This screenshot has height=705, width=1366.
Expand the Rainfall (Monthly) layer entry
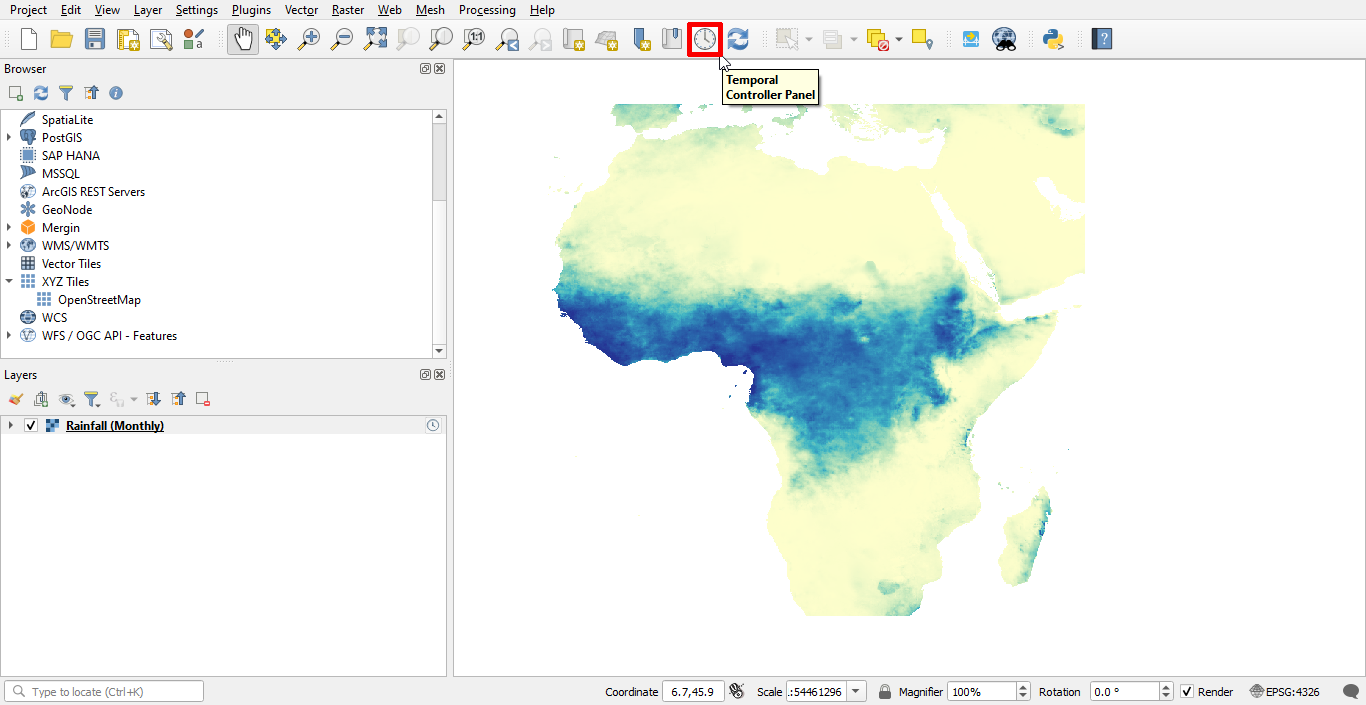tap(10, 425)
